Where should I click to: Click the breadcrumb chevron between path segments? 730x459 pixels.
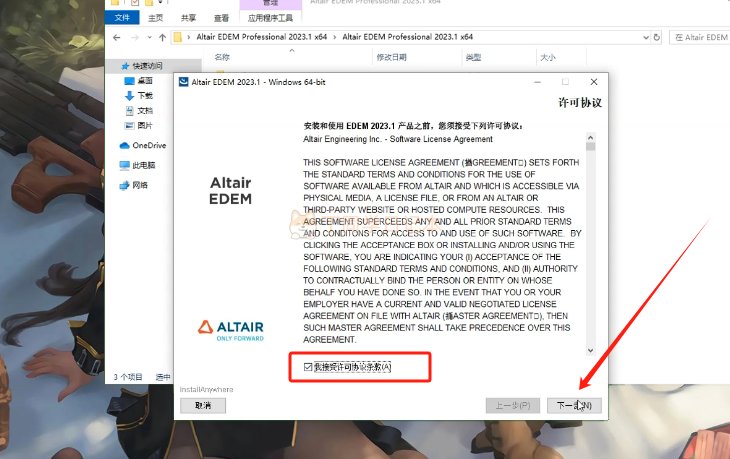coord(335,37)
